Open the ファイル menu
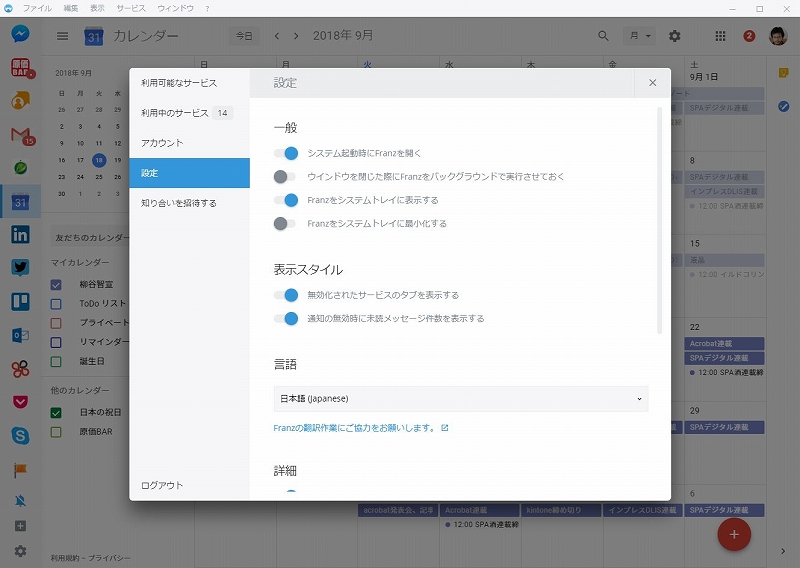This screenshot has width=800, height=568. tap(37, 8)
